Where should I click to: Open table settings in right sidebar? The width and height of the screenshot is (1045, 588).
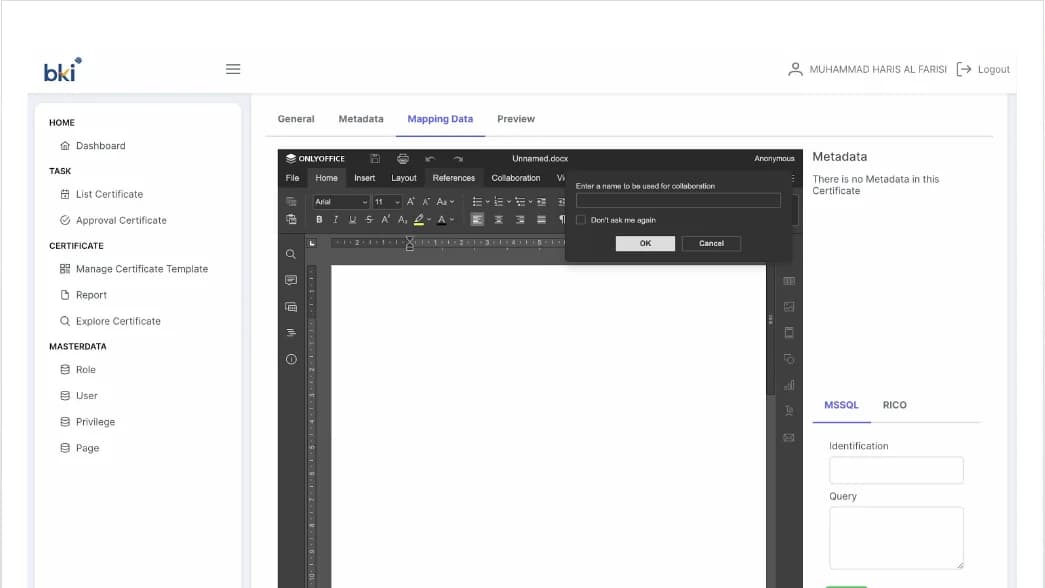pyautogui.click(x=789, y=281)
